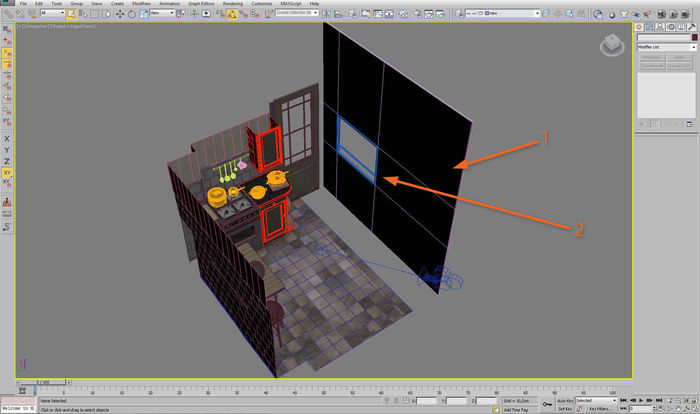Restrict to XY plane in the side toolbar
Viewport: 700px width, 414px height.
pos(7,172)
